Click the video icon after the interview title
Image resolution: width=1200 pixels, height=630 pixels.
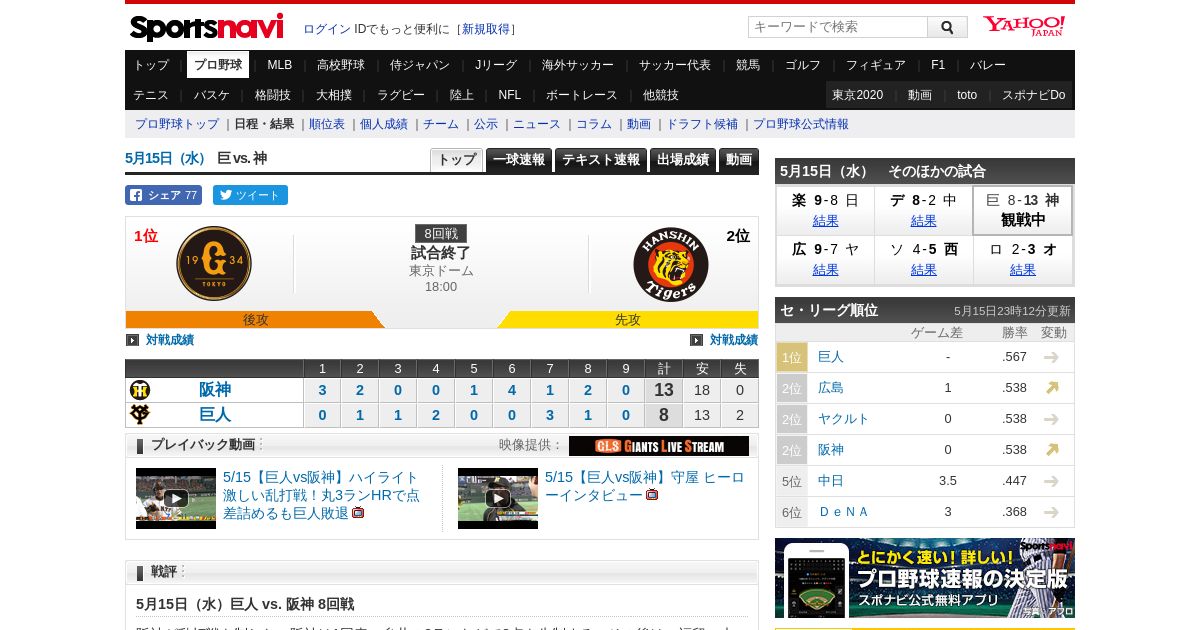652,495
